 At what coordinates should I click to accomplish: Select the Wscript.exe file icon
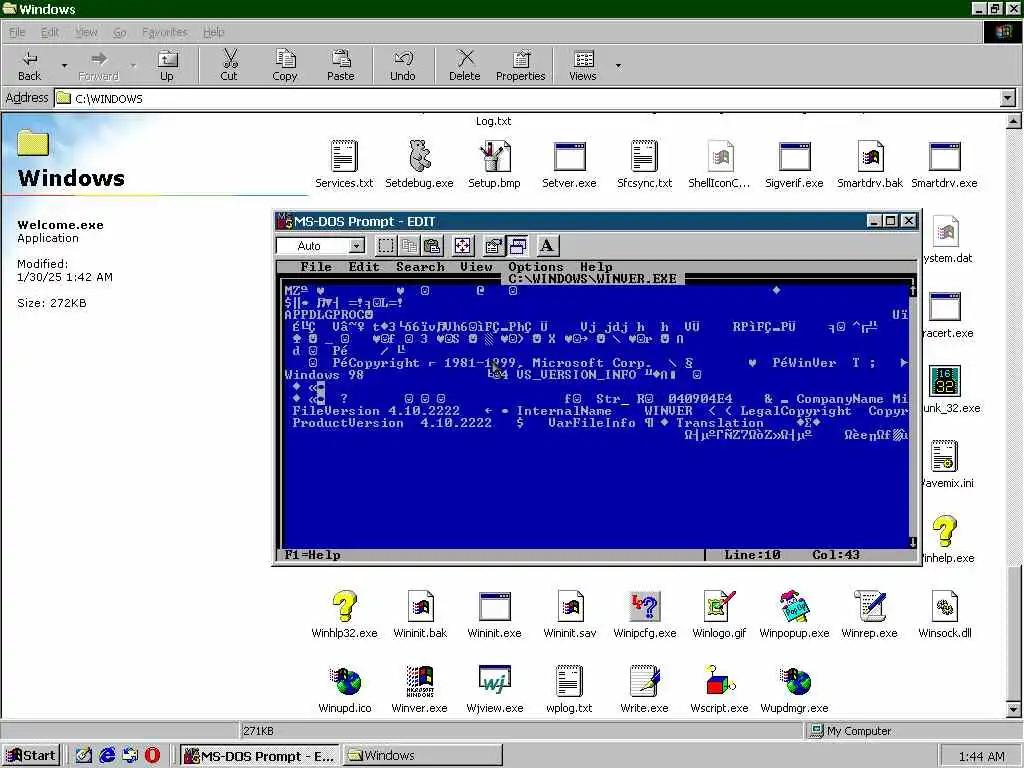(719, 682)
